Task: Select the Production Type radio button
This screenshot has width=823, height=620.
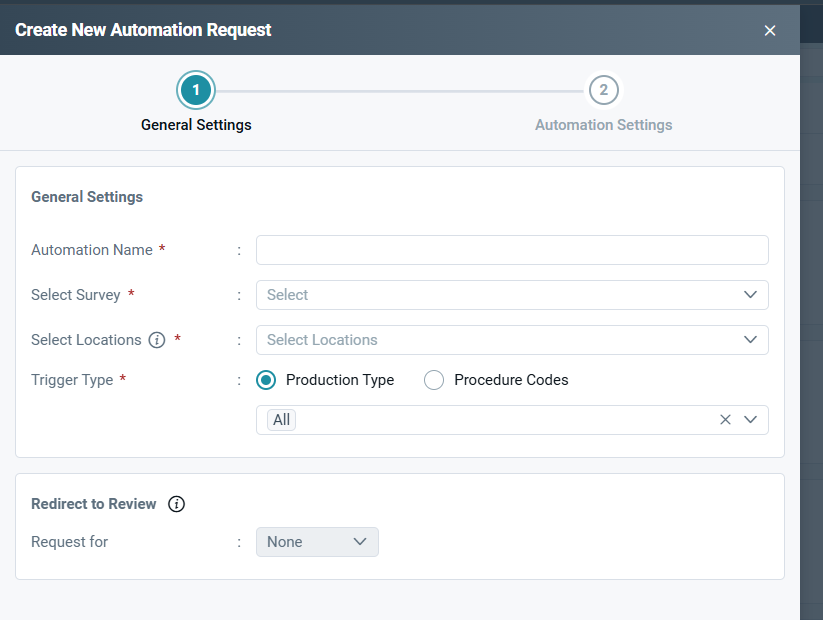Action: click(266, 380)
